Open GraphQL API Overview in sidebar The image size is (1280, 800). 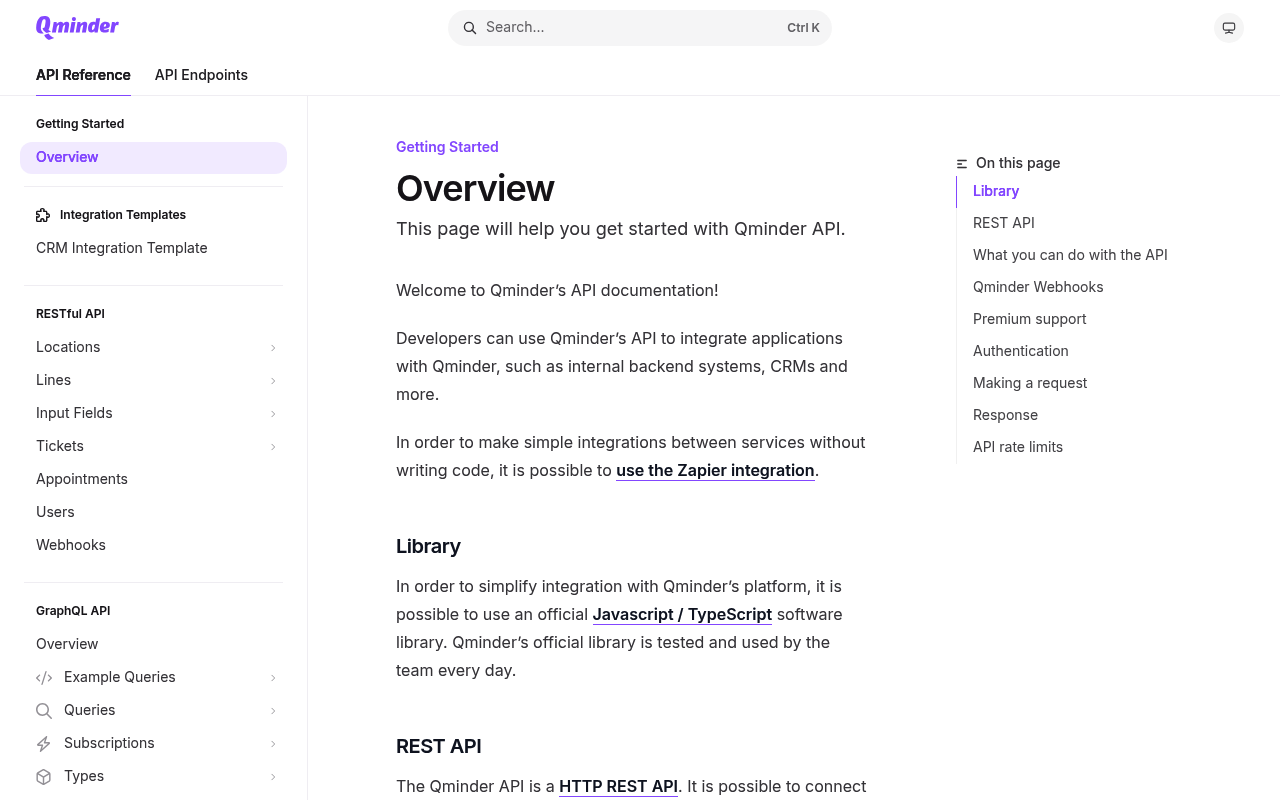point(153,644)
